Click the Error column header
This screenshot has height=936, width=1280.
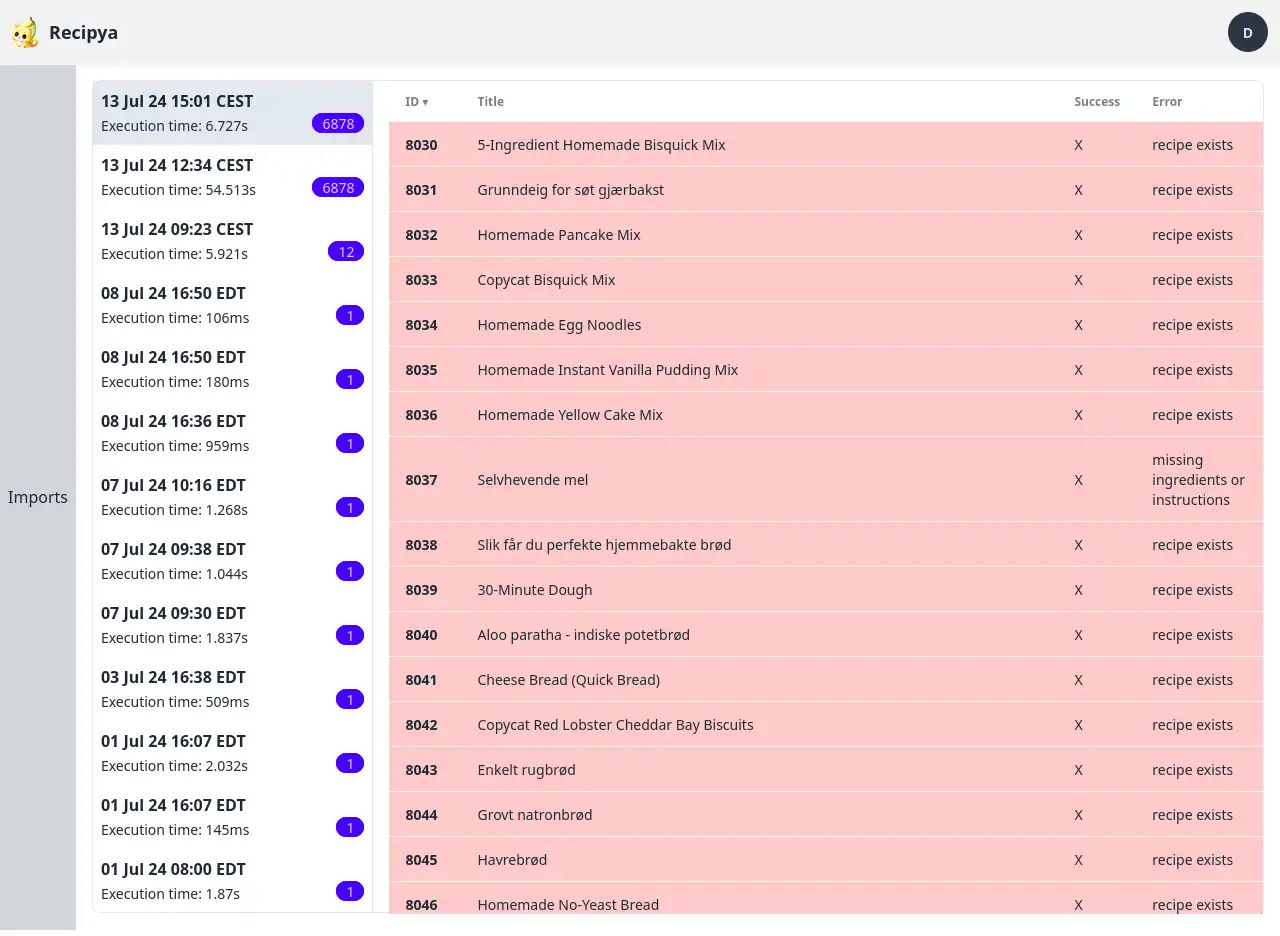[x=1166, y=102]
